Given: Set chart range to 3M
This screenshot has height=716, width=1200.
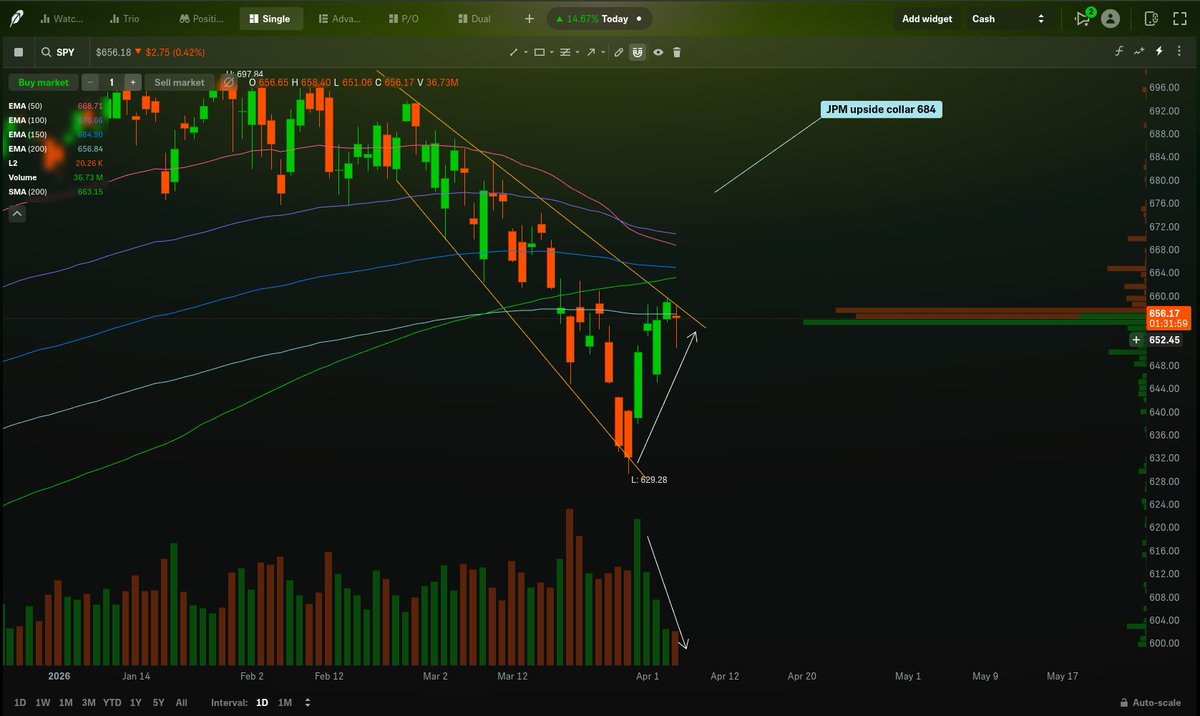Looking at the screenshot, I should click(89, 703).
